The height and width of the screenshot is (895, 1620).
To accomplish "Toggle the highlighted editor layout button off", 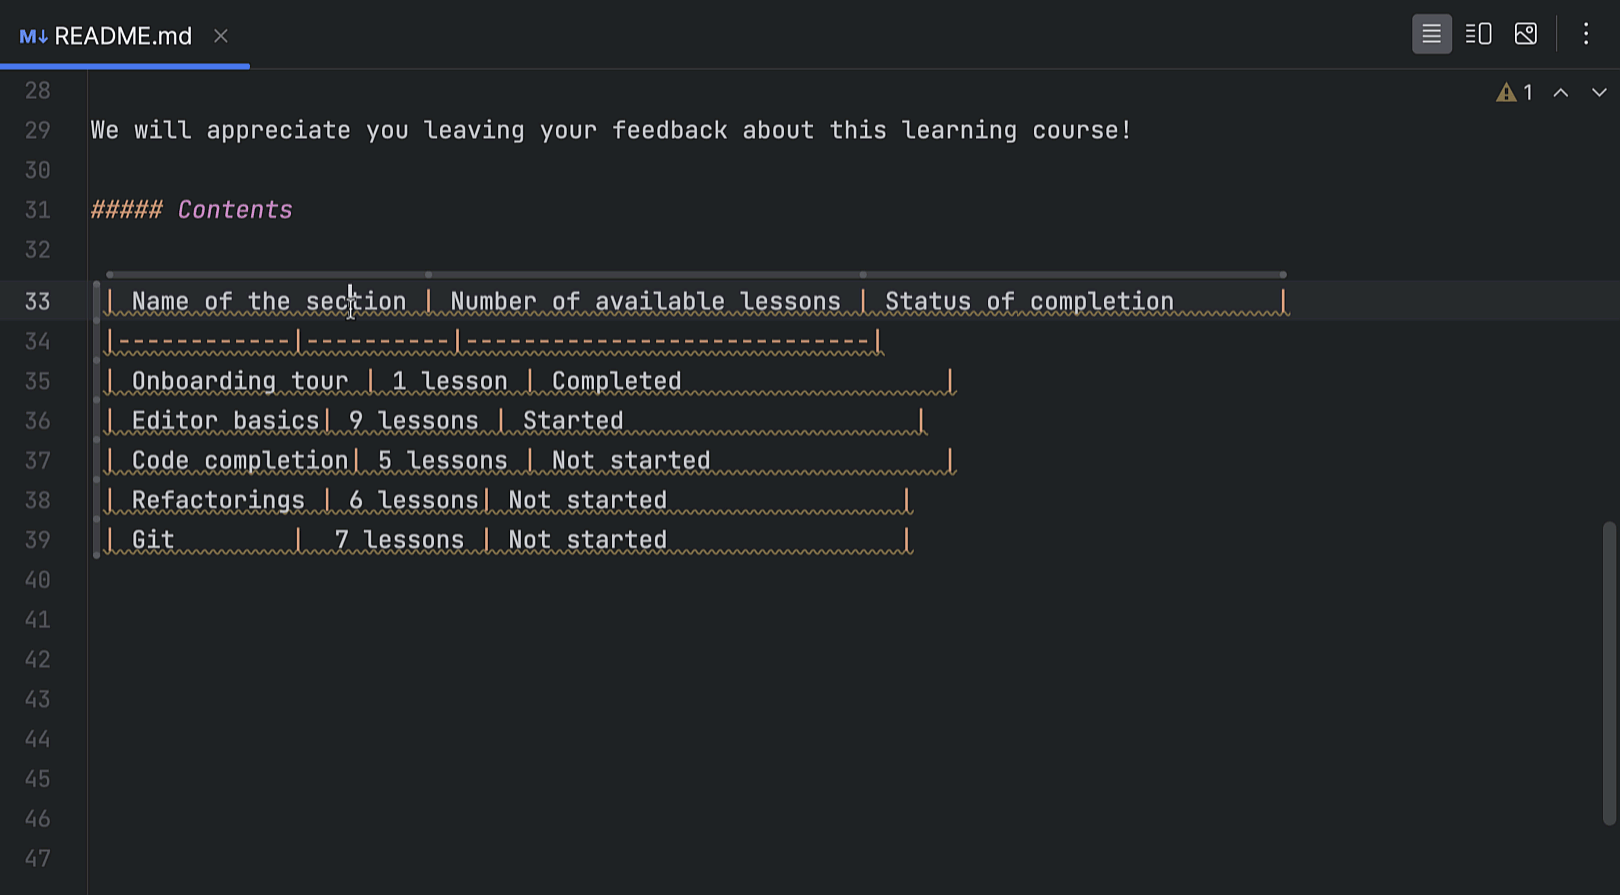I will (1432, 33).
